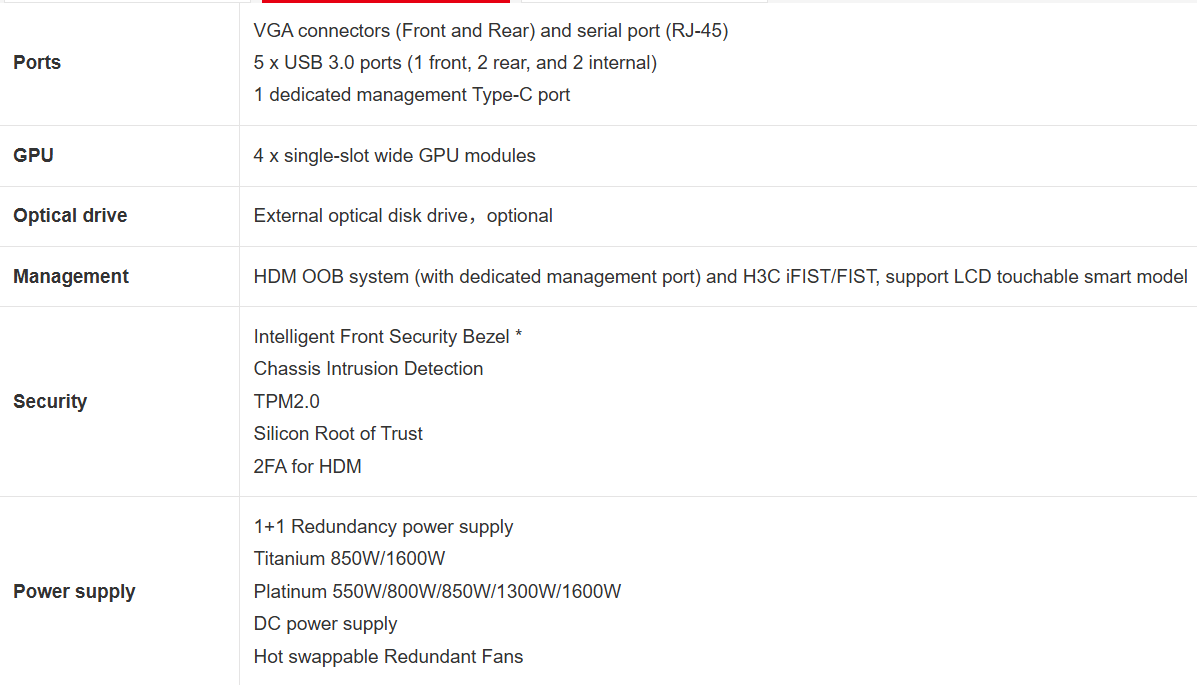
Task: Click the Power supply row label
Action: coord(74,592)
